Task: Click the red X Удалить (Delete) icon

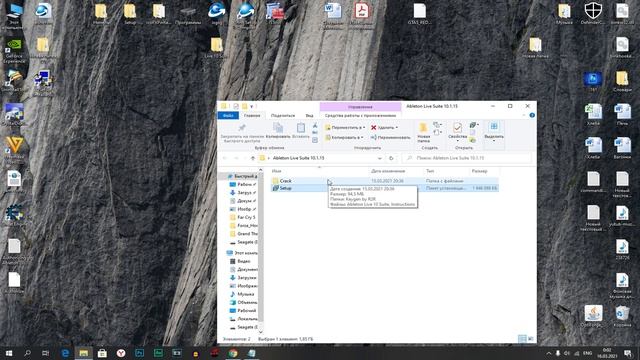Action: click(x=373, y=128)
